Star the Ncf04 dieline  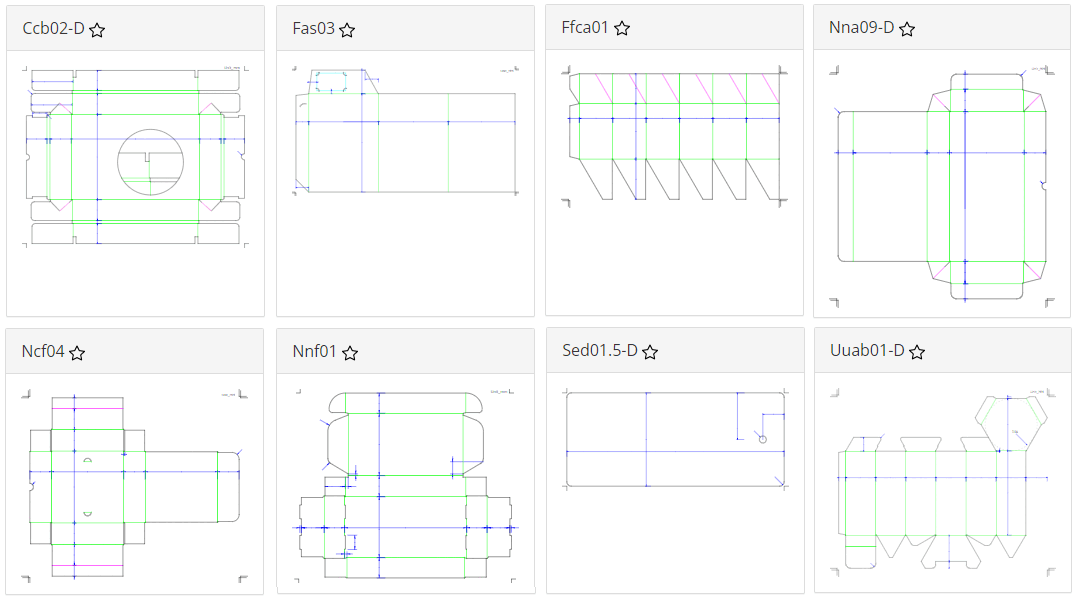(x=77, y=353)
